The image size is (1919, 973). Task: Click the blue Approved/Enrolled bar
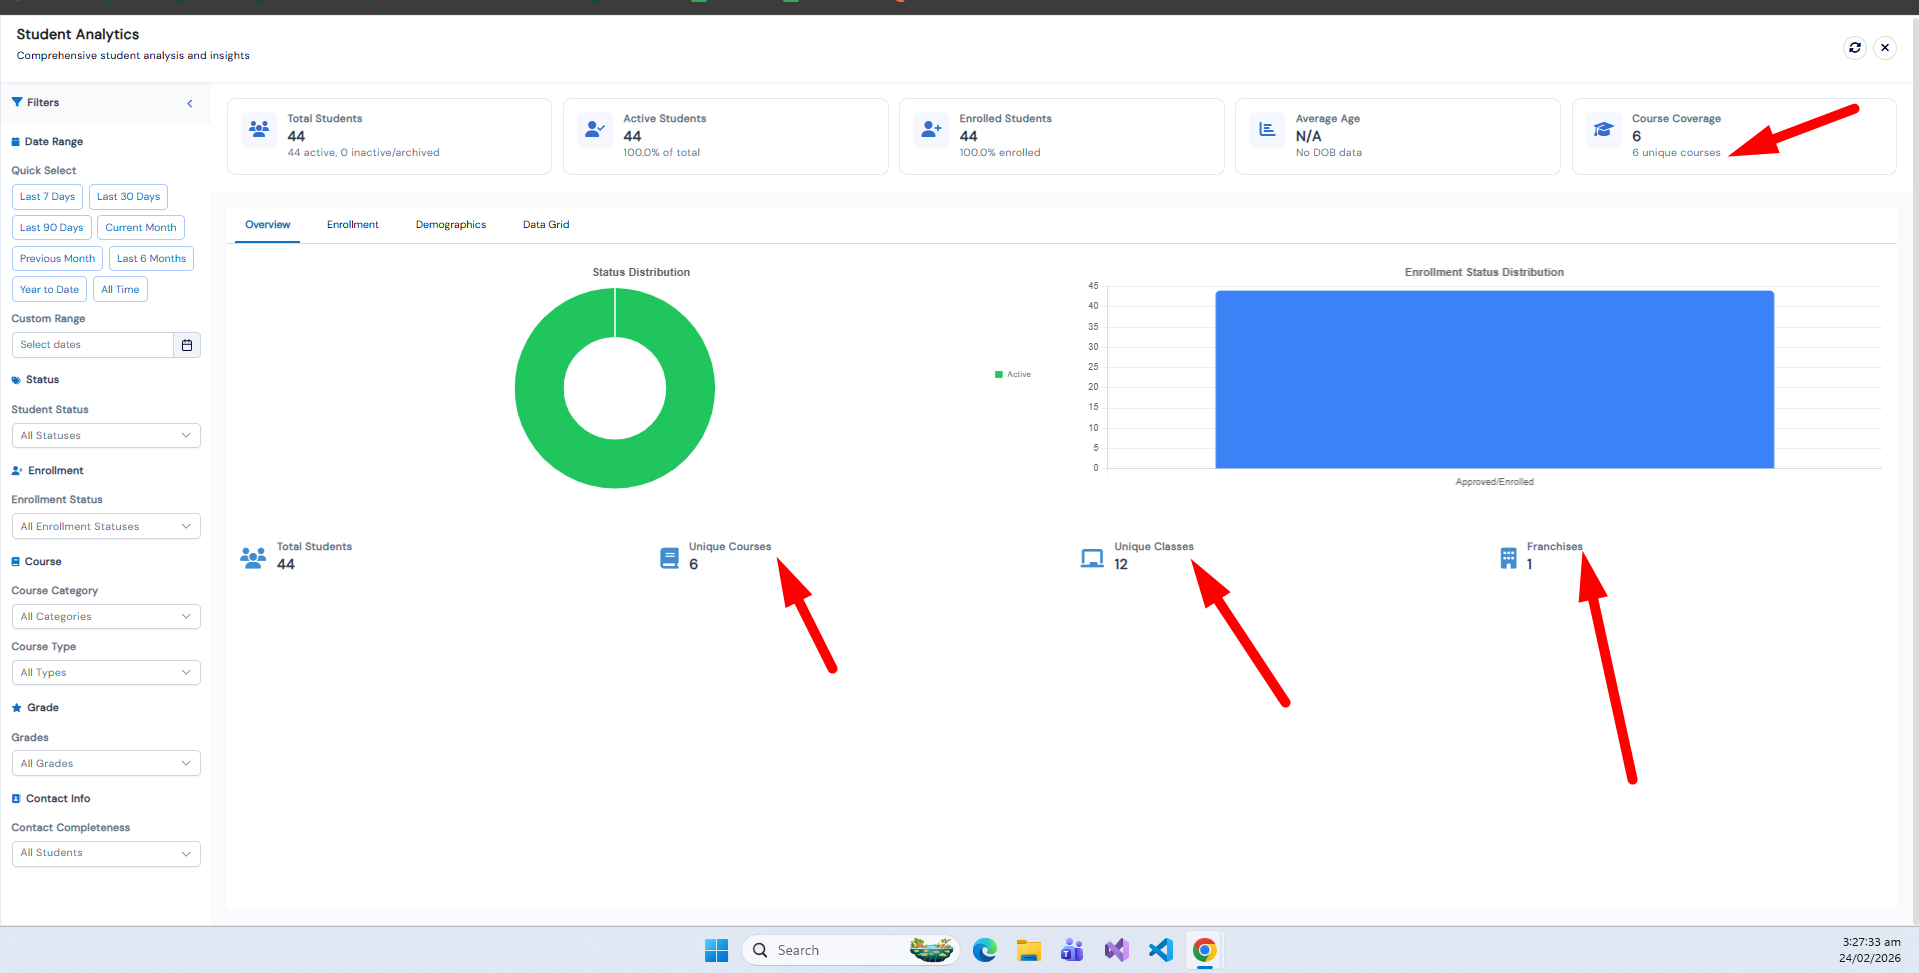pos(1494,380)
